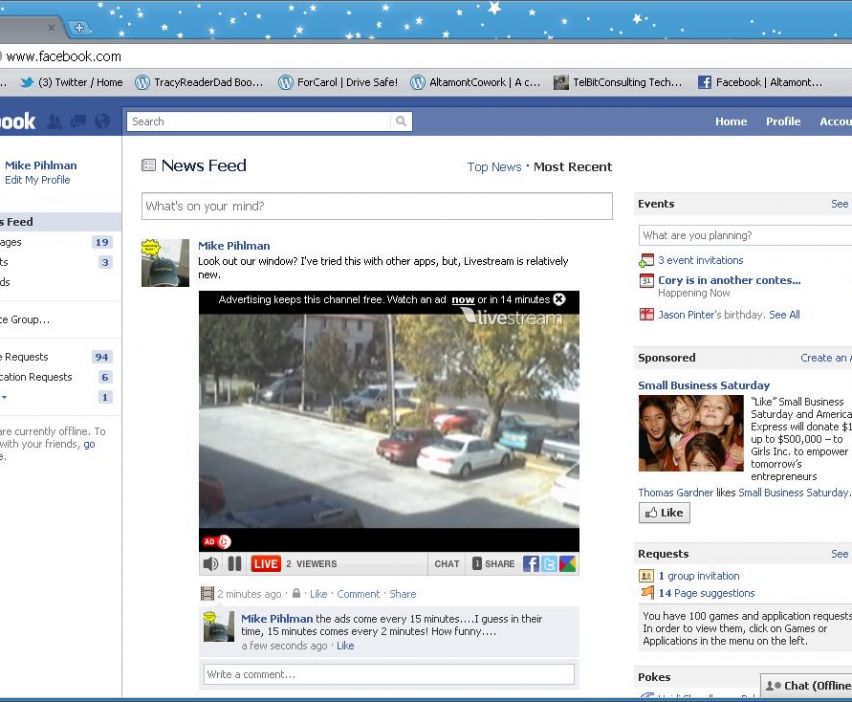Image resolution: width=852 pixels, height=702 pixels.
Task: Click the search magnifier icon
Action: click(x=401, y=122)
